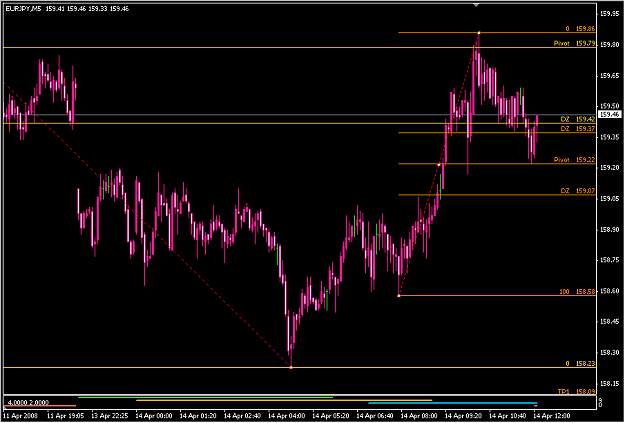Click the indicator values '4.0000 2.0000'
Screen dimensions: 625x423
28,403
